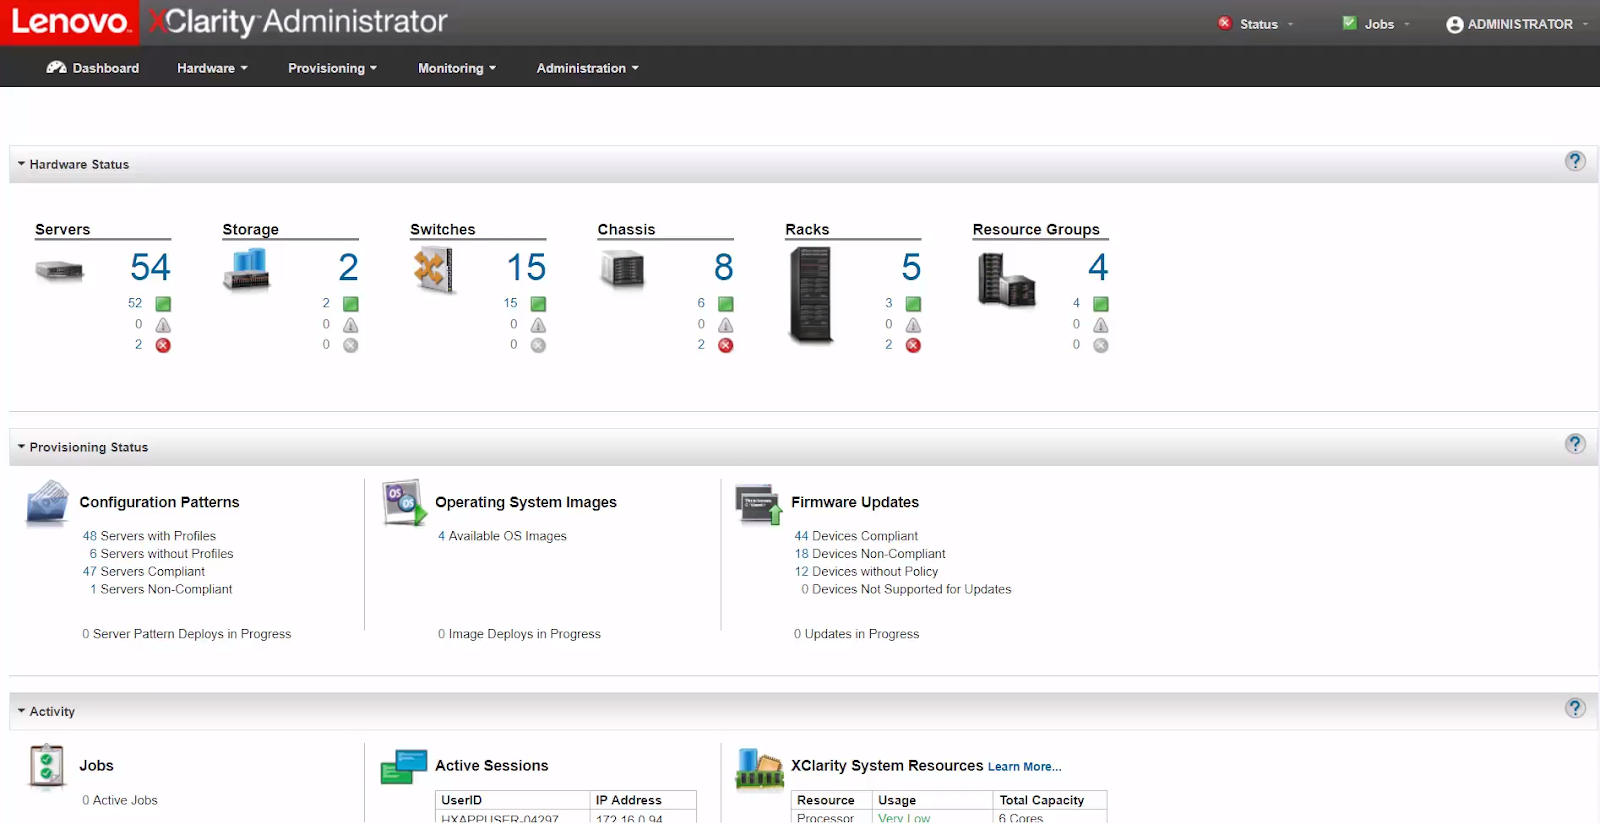Click the Storage normal green status icon
1600x824 pixels.
click(351, 304)
